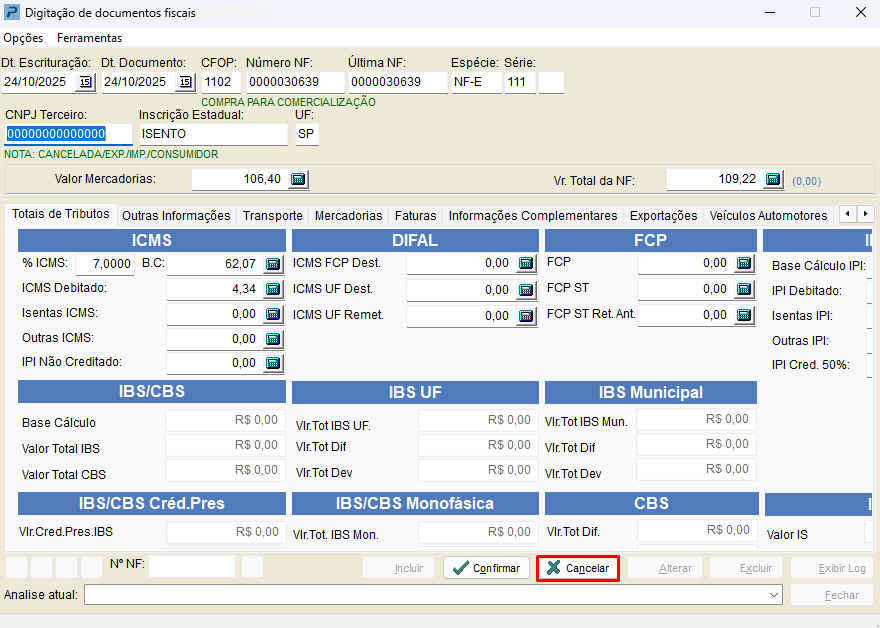The width and height of the screenshot is (880, 628).
Task: Open calculator for ICMS FCP Dest.
Action: pyautogui.click(x=527, y=264)
